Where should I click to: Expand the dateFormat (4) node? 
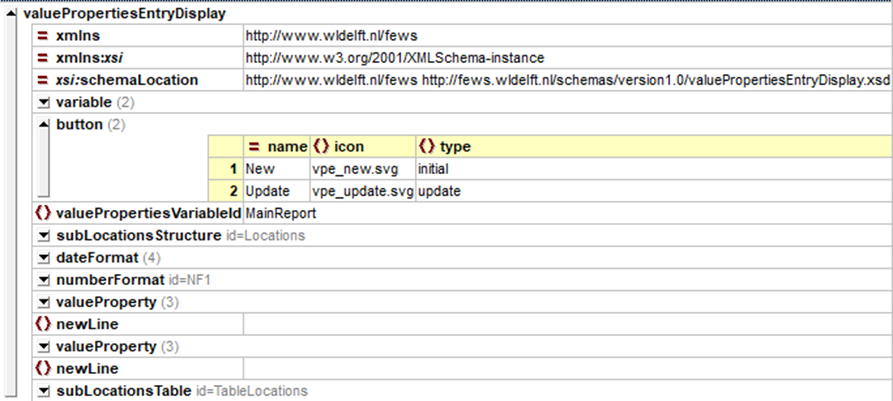pyautogui.click(x=43, y=258)
